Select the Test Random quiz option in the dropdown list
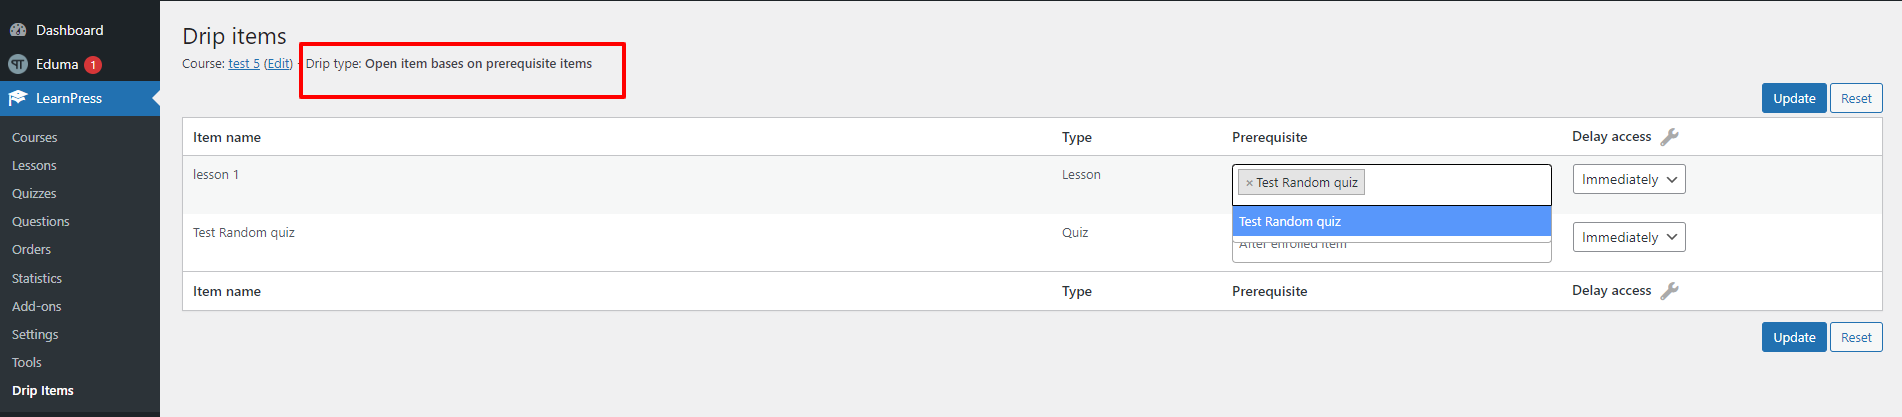Viewport: 1902px width, 417px height. [1391, 221]
